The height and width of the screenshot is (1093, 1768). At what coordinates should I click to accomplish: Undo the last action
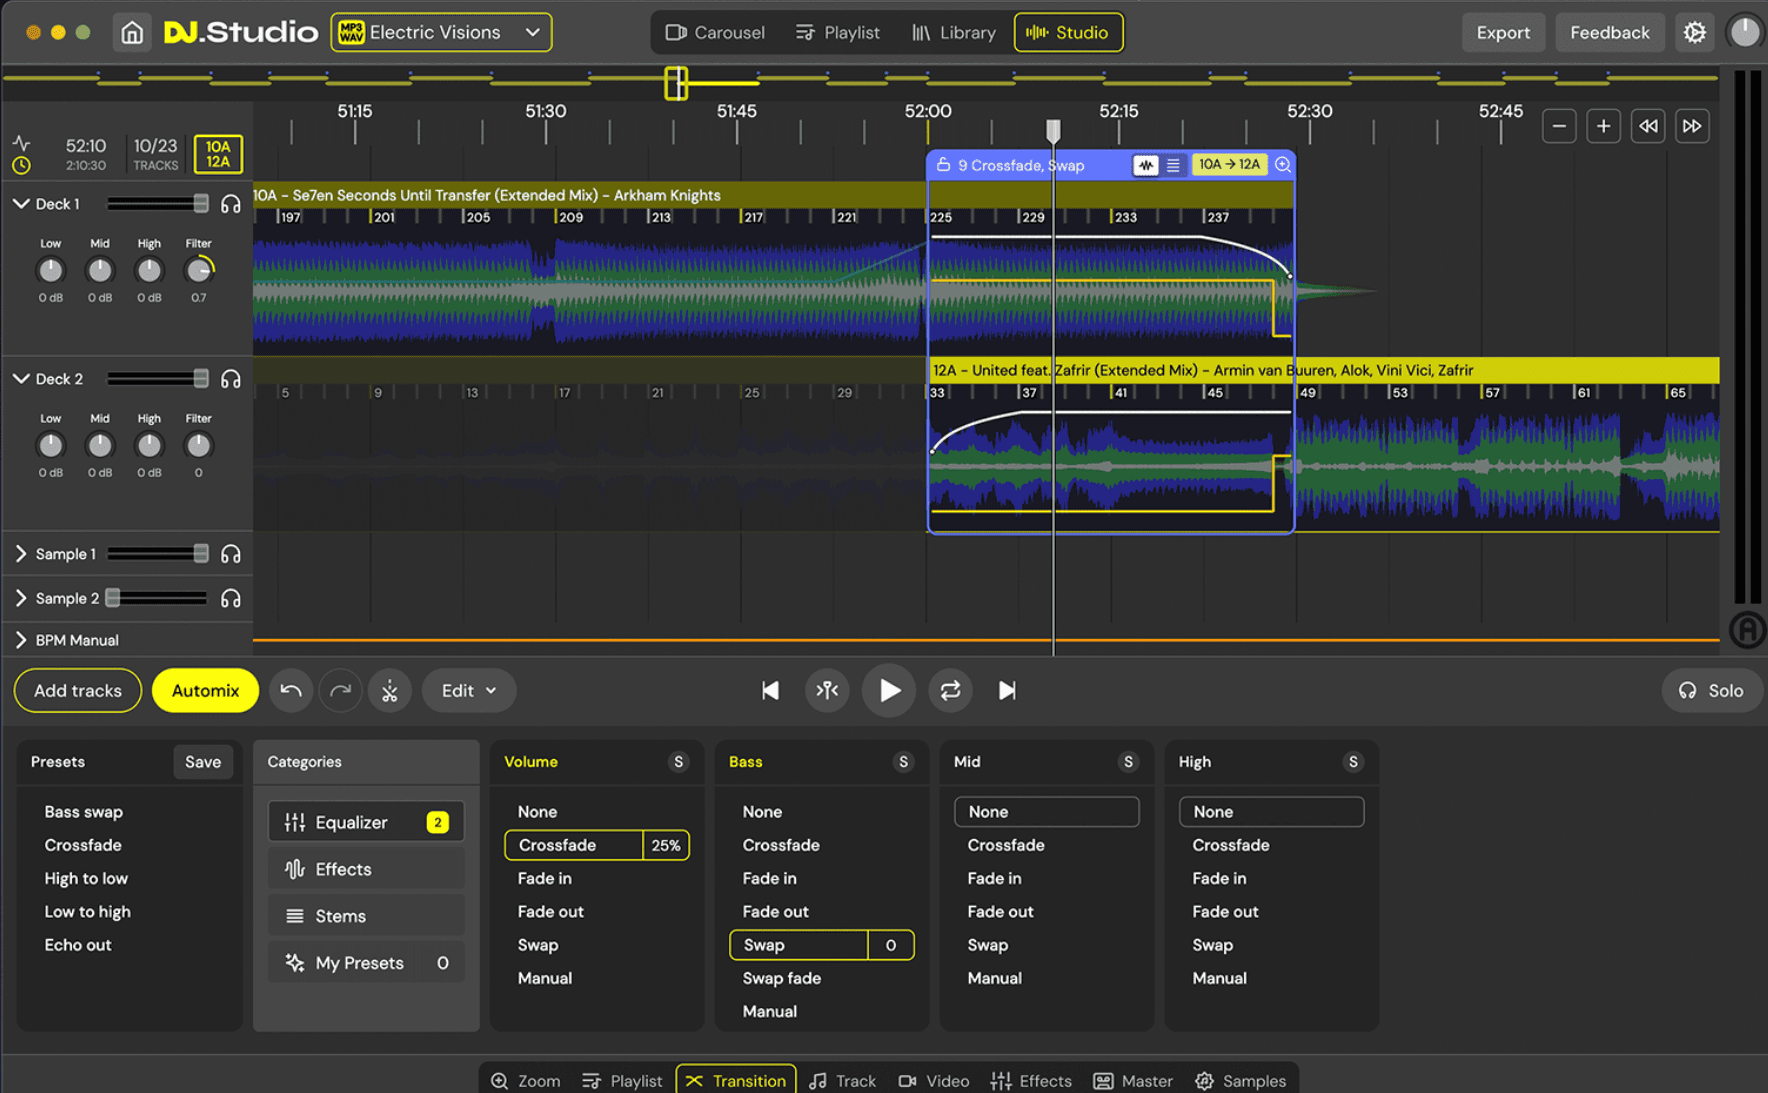[291, 690]
